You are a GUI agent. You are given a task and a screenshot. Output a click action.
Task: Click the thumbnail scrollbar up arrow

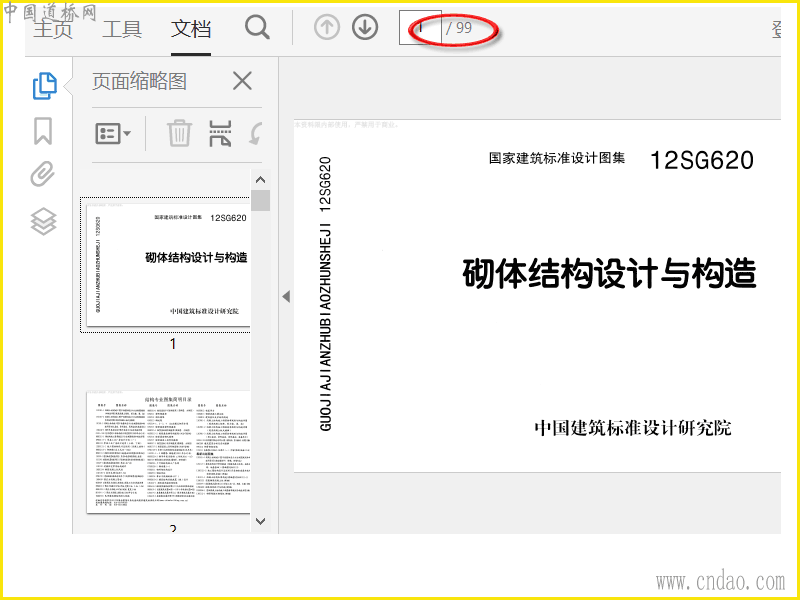click(260, 180)
